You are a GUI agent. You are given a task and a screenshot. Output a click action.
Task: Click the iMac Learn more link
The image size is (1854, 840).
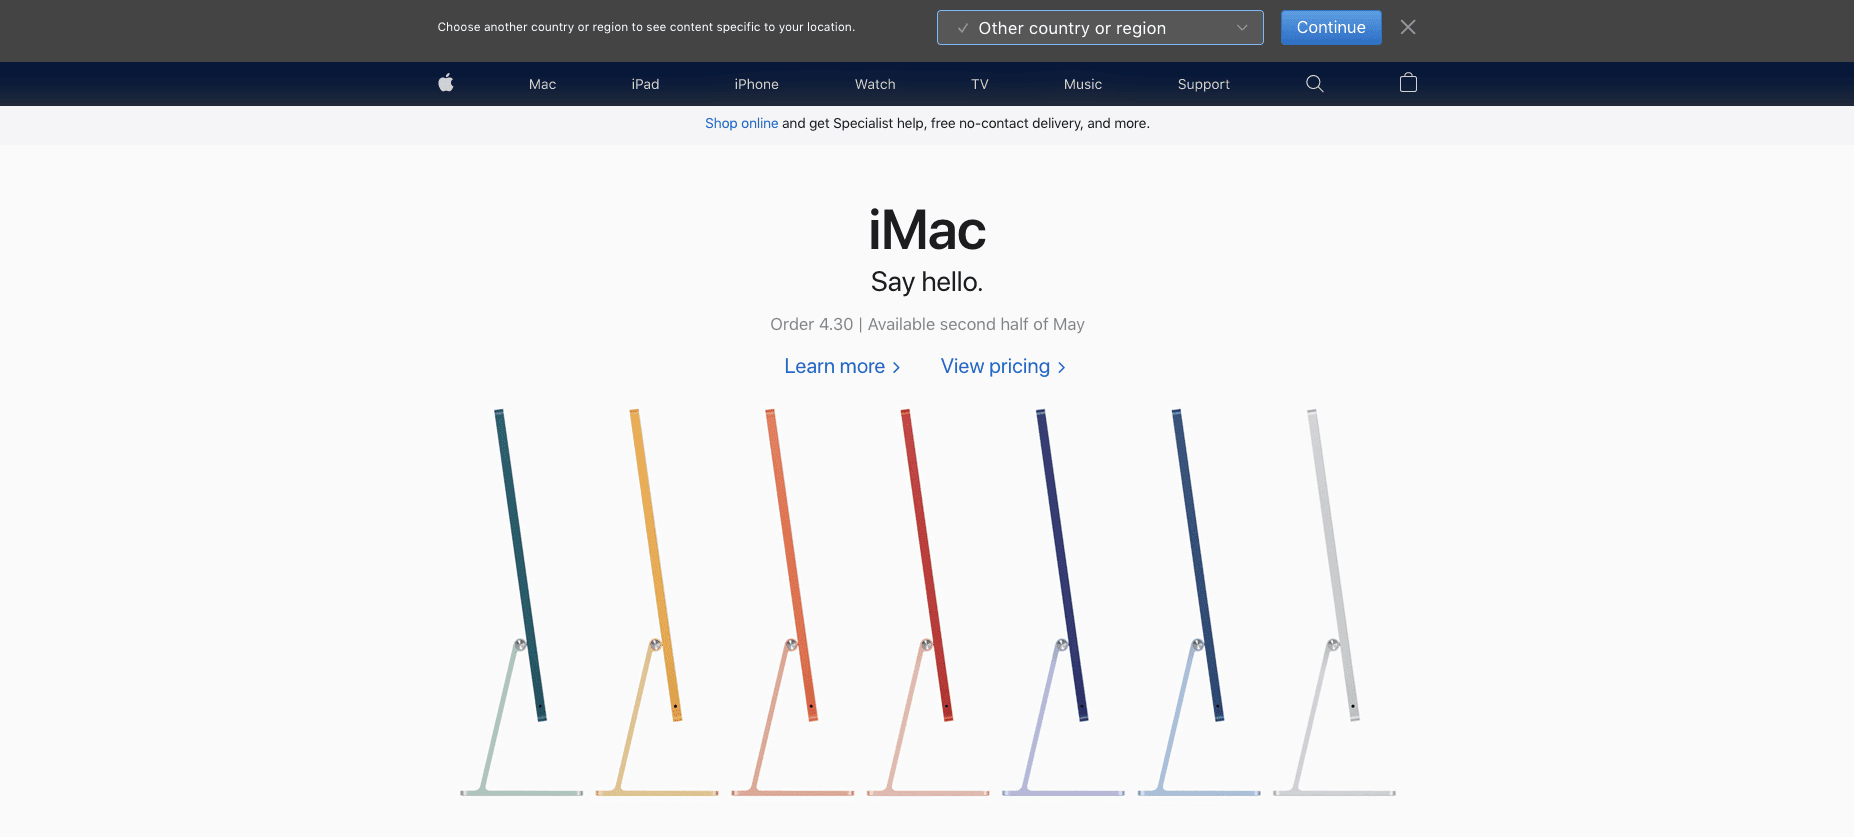[x=842, y=367]
